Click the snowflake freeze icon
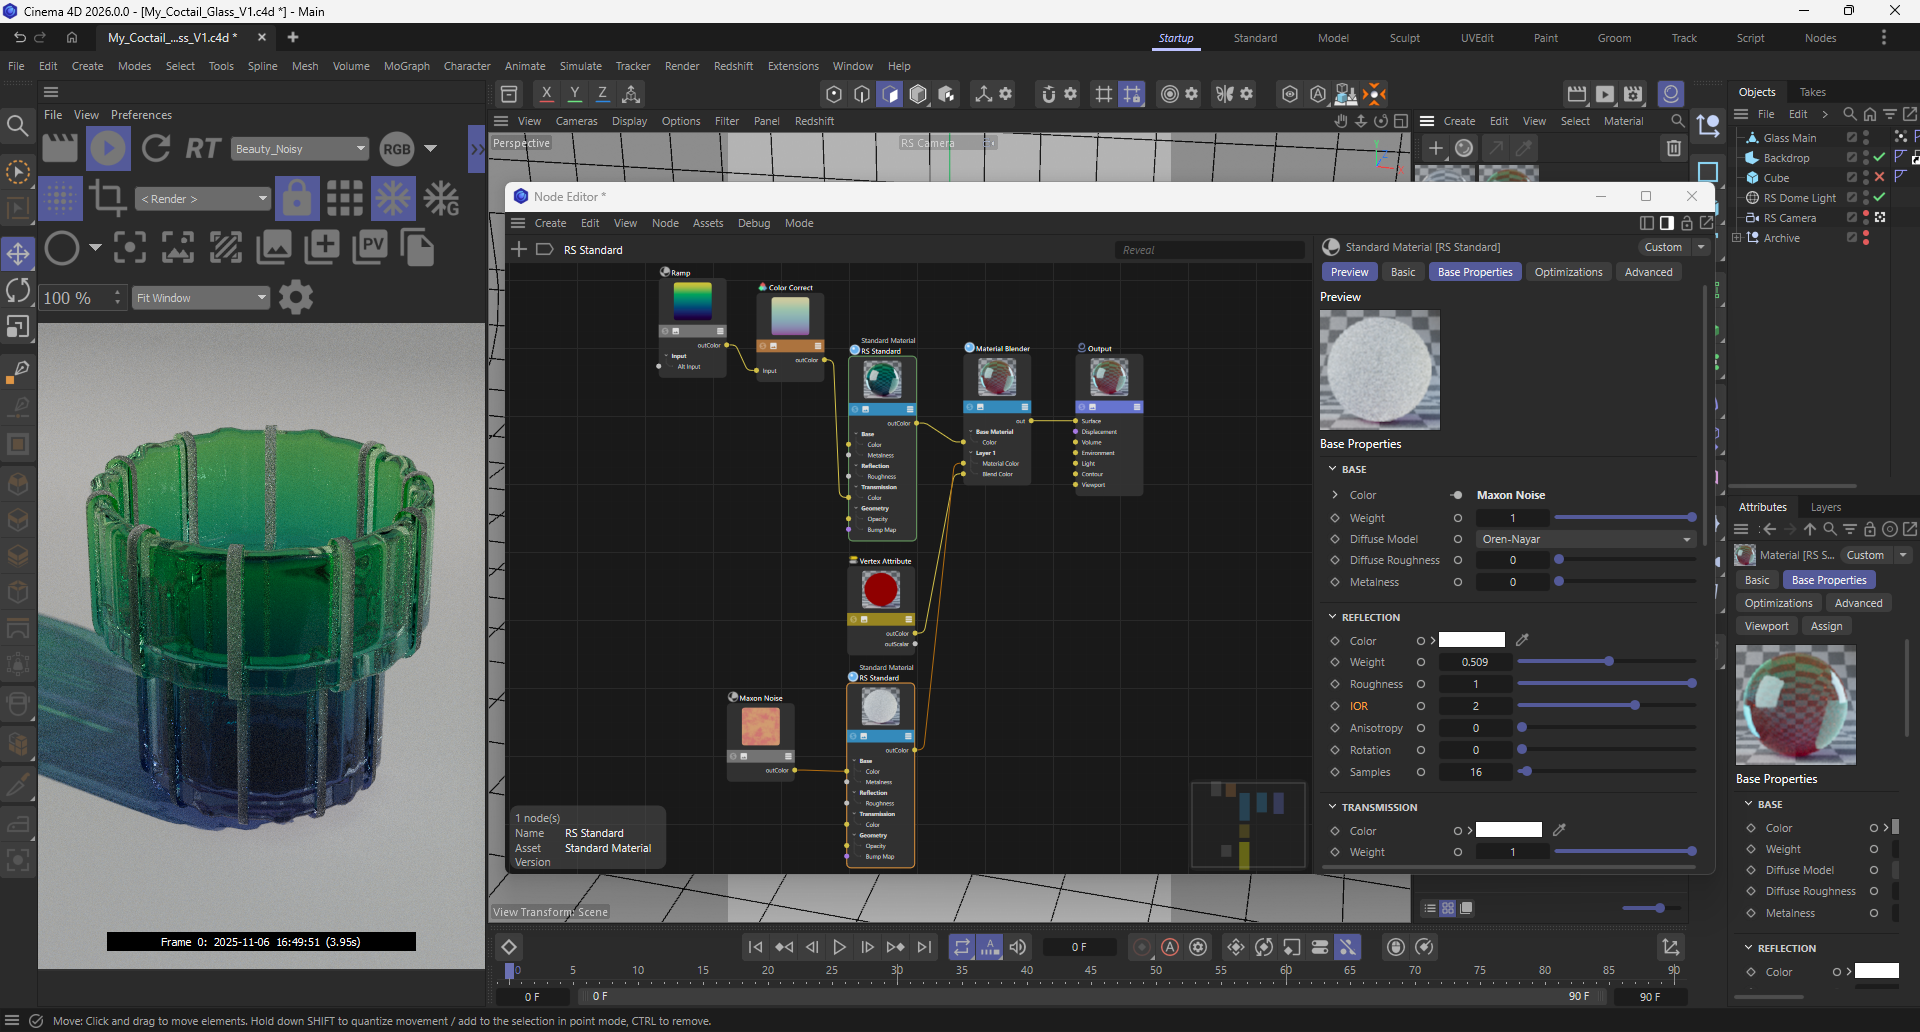The width and height of the screenshot is (1920, 1032). [393, 198]
